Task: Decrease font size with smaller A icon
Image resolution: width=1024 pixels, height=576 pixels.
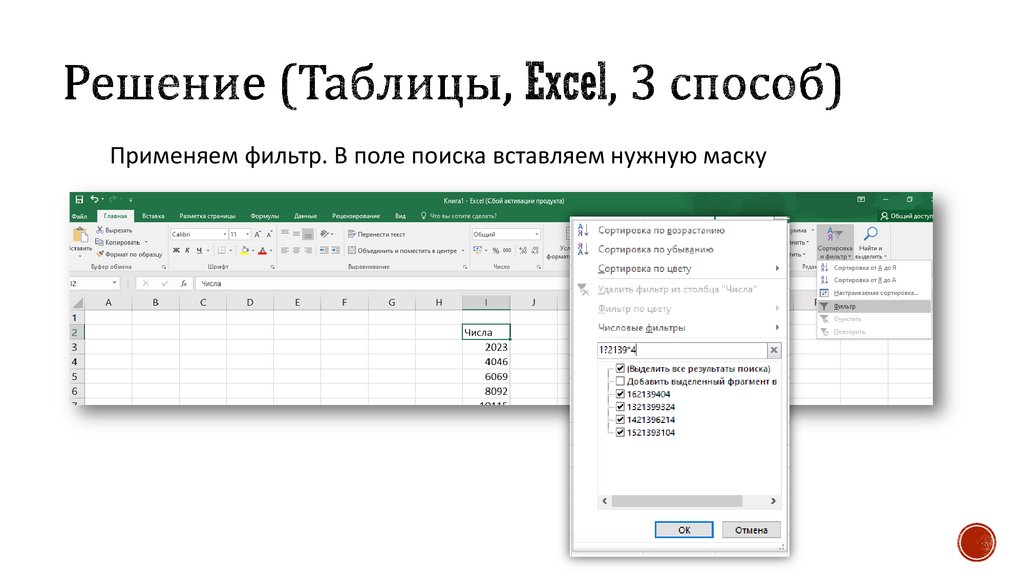Action: pyautogui.click(x=268, y=234)
